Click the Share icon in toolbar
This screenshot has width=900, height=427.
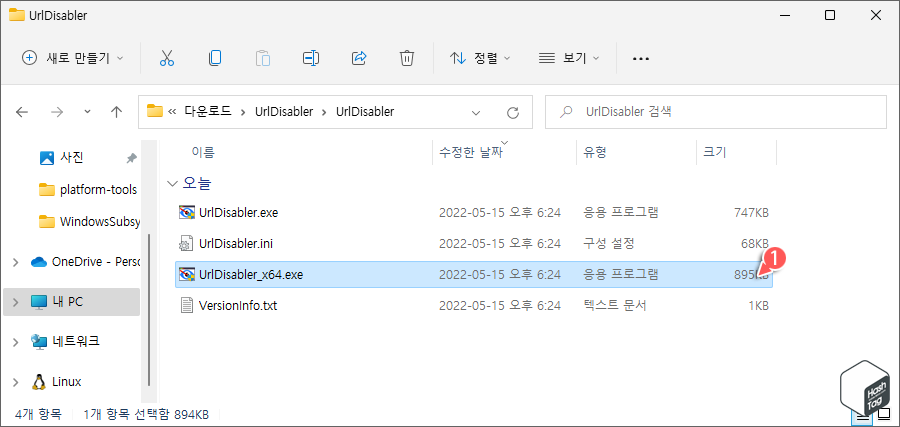tap(359, 58)
